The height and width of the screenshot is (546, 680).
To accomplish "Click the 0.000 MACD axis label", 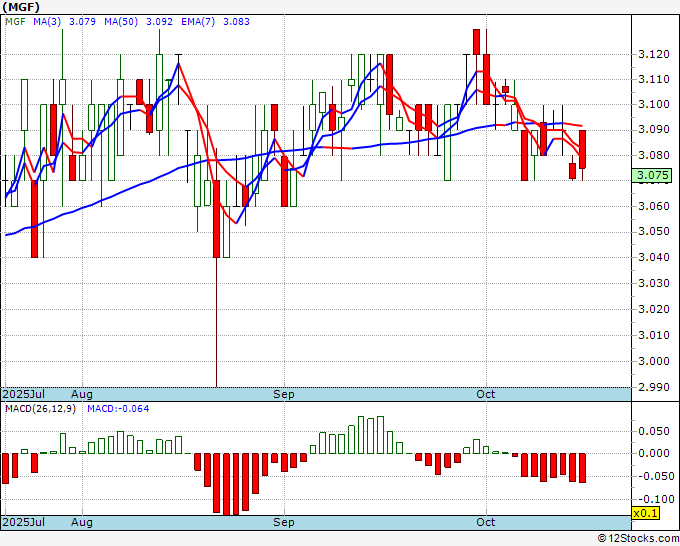I will point(654,454).
